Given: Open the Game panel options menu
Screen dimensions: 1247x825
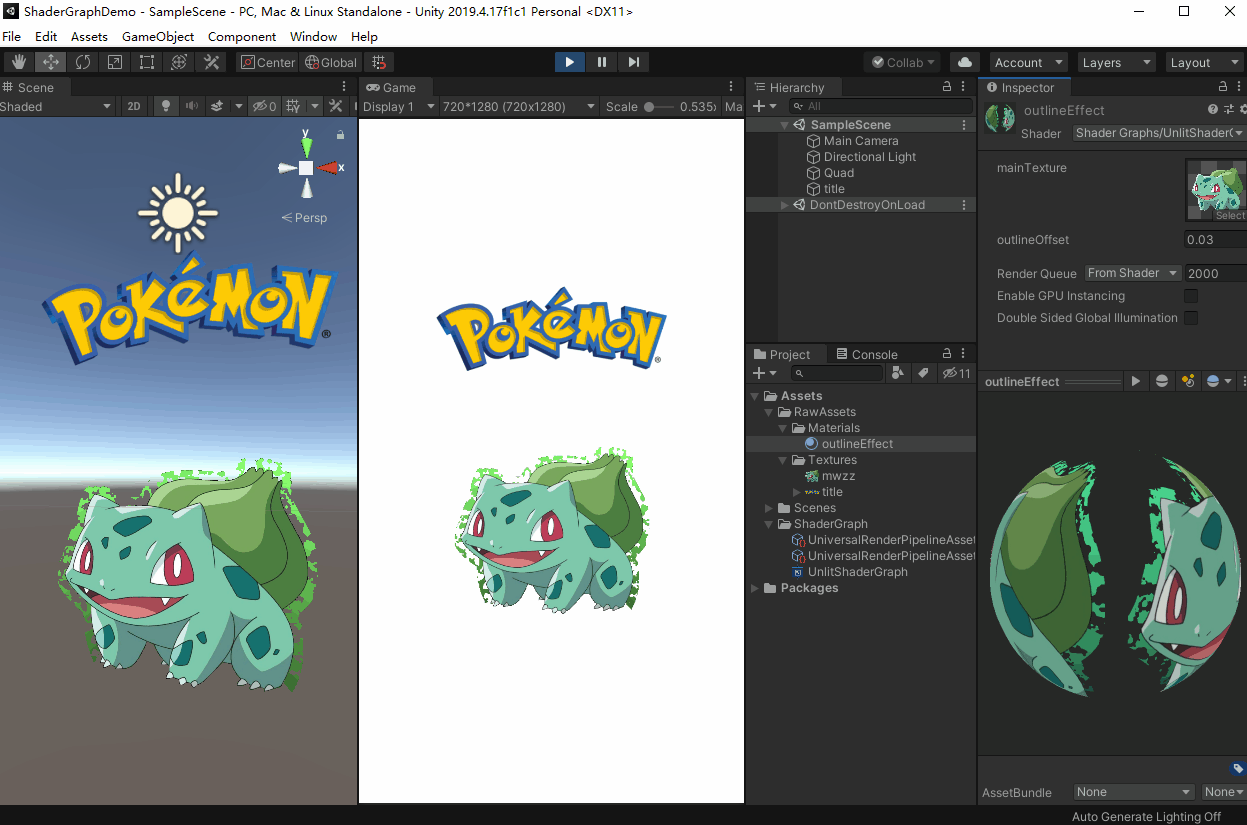Looking at the screenshot, I should 732,87.
